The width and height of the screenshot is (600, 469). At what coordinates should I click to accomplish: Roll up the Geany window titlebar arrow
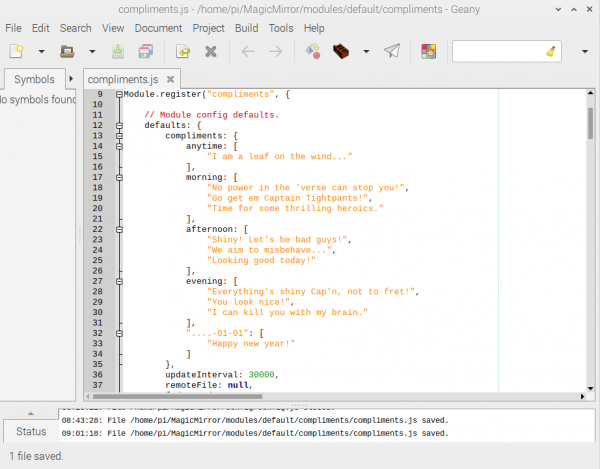(x=558, y=9)
